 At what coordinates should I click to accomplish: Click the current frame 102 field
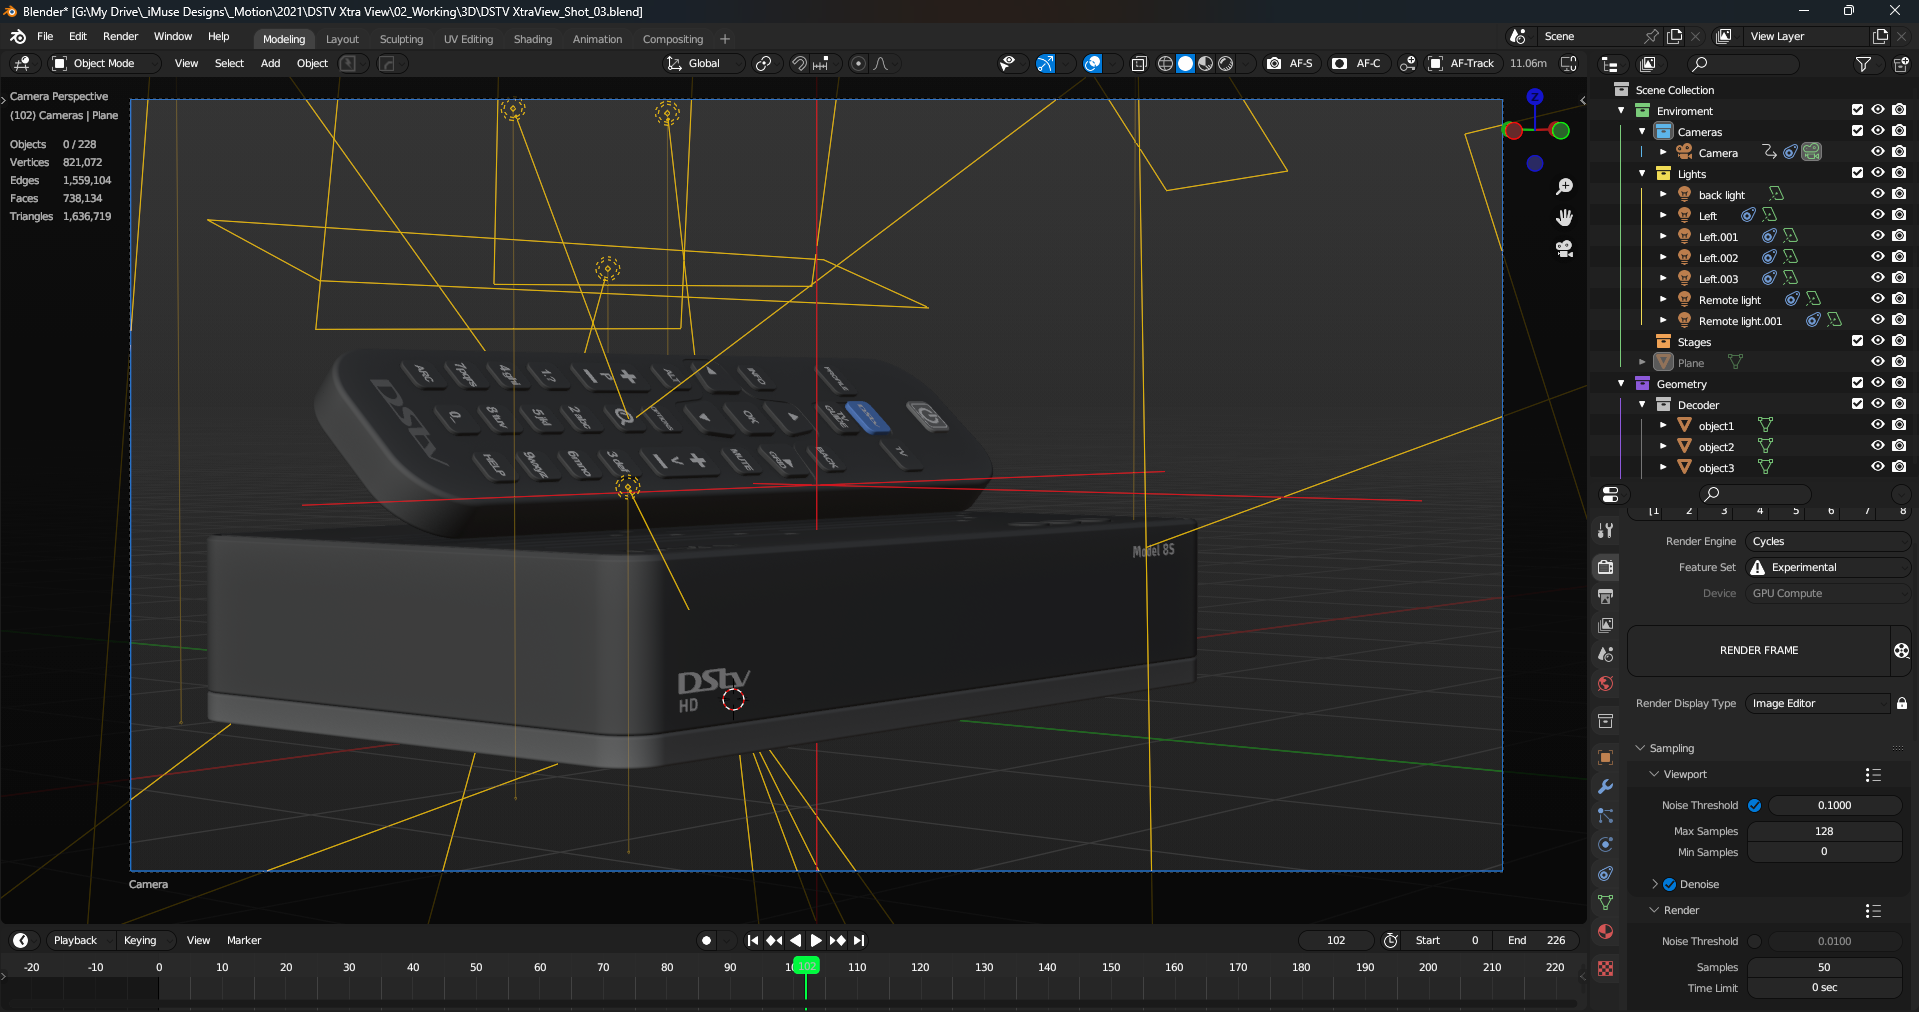[x=1336, y=940]
